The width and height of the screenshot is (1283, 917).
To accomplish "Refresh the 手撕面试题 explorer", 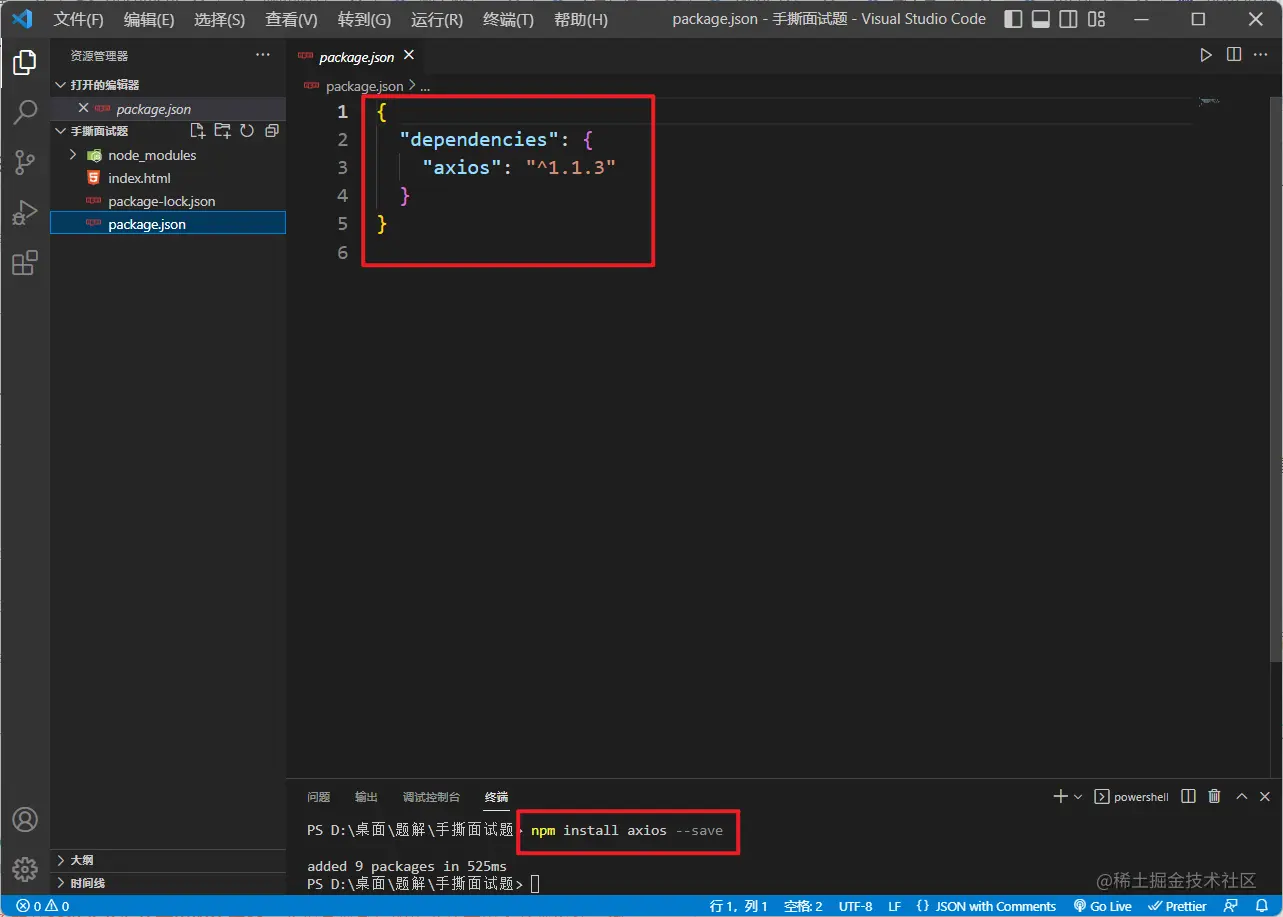I will pyautogui.click(x=247, y=131).
